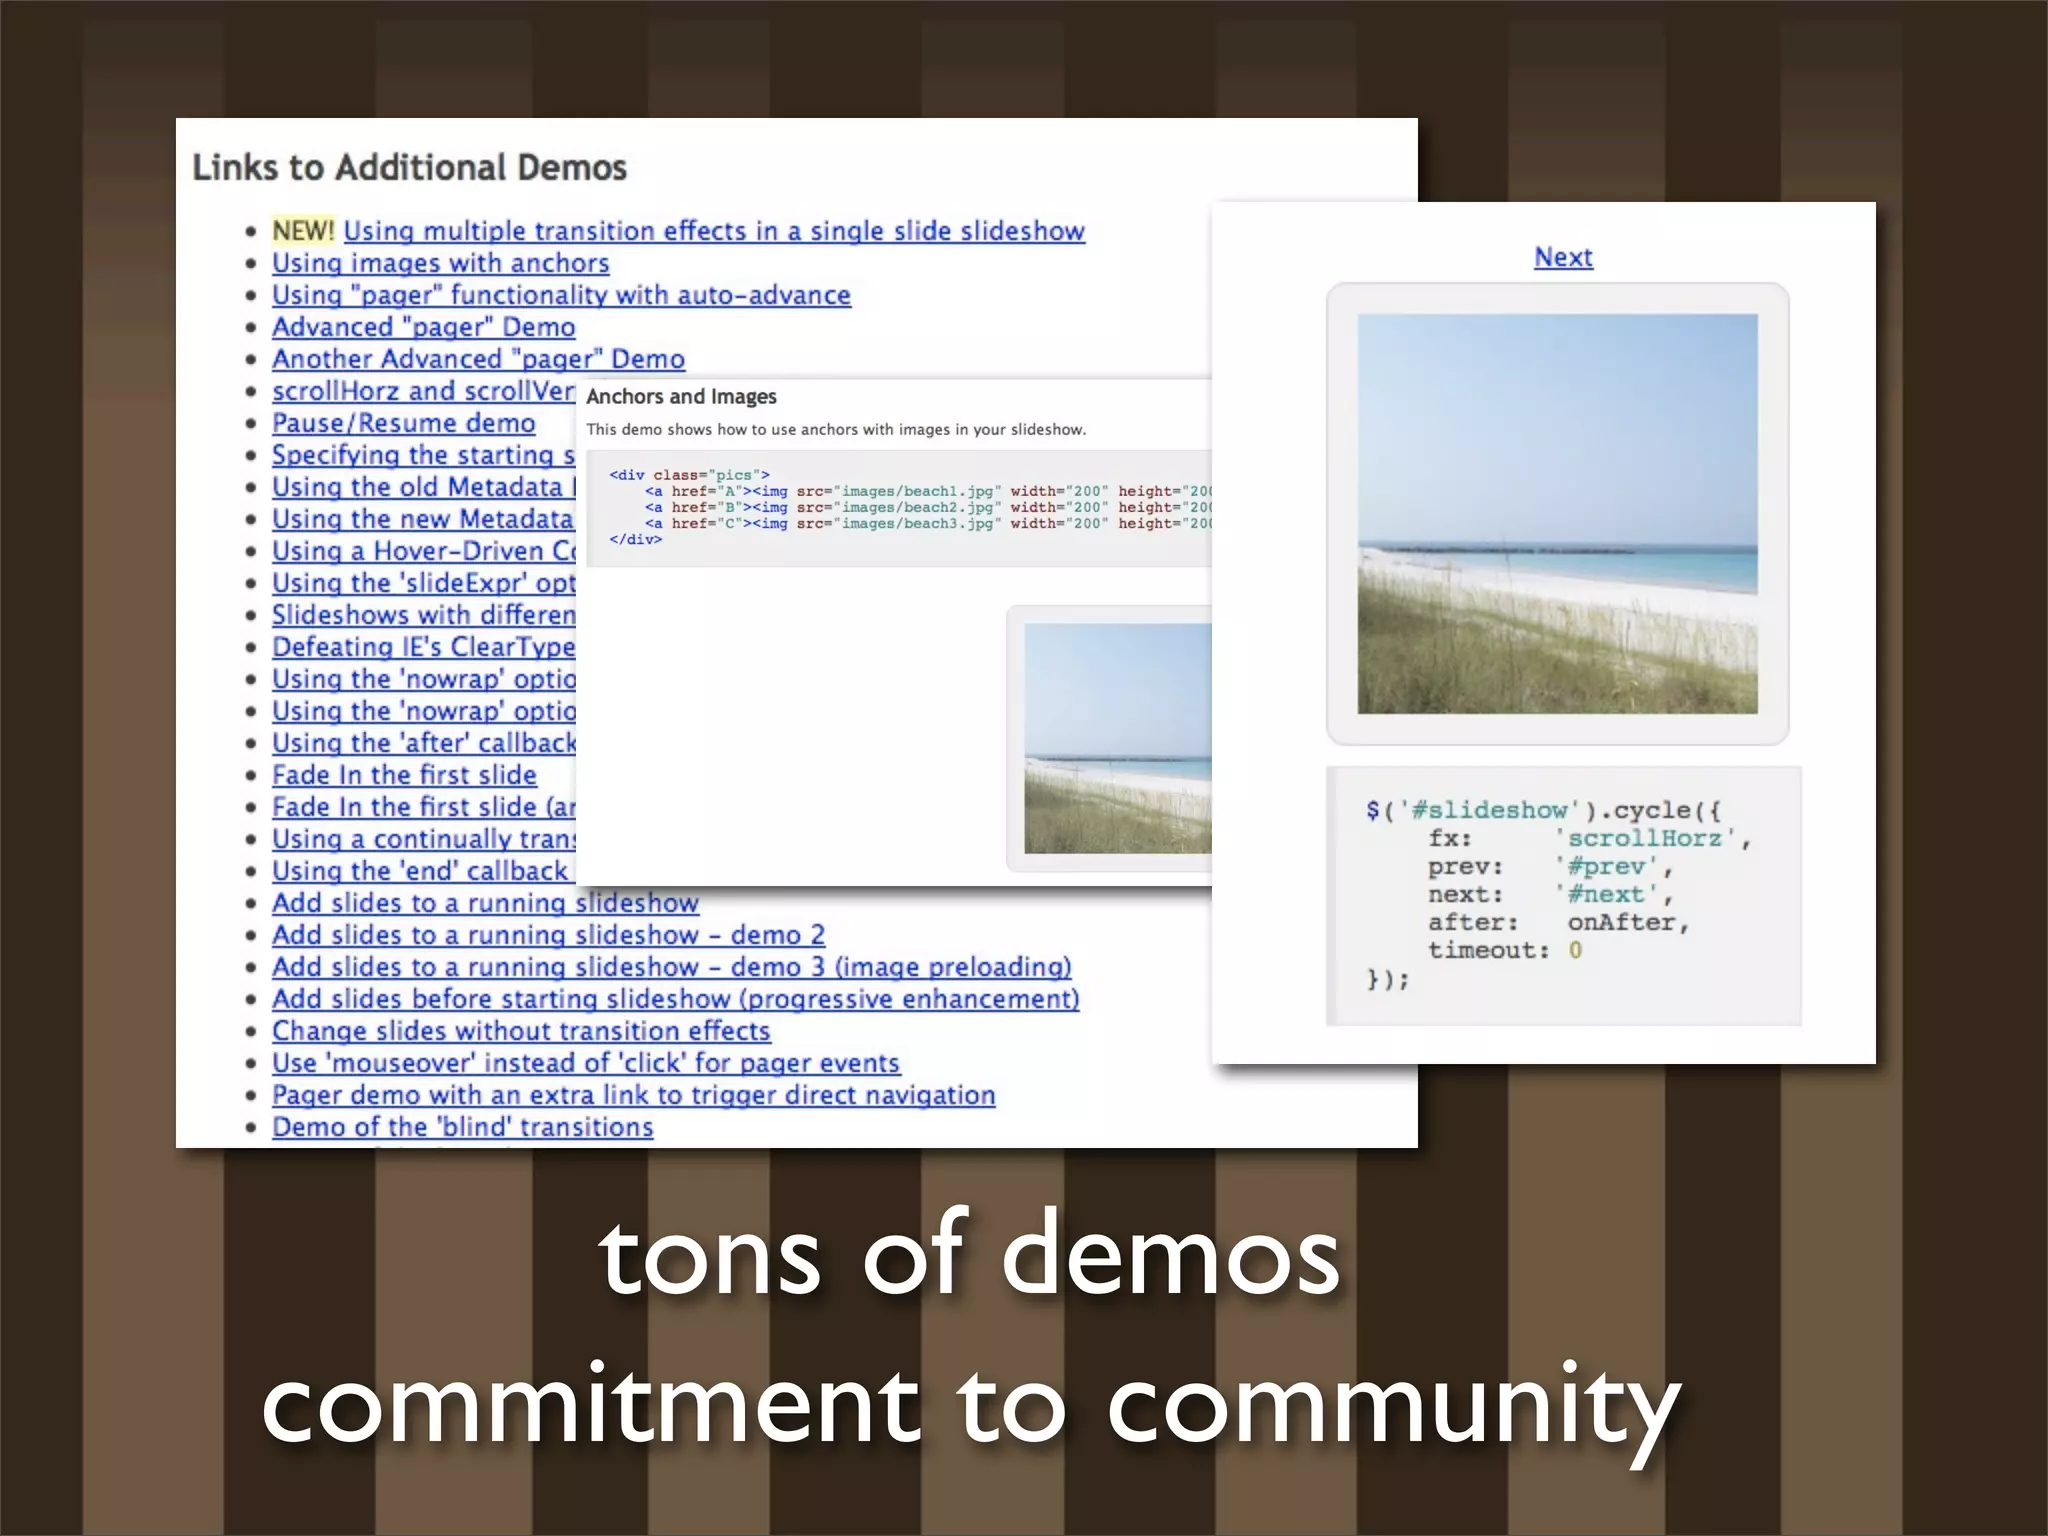Open 'Add slides to a running slideshow' link

pos(485,903)
